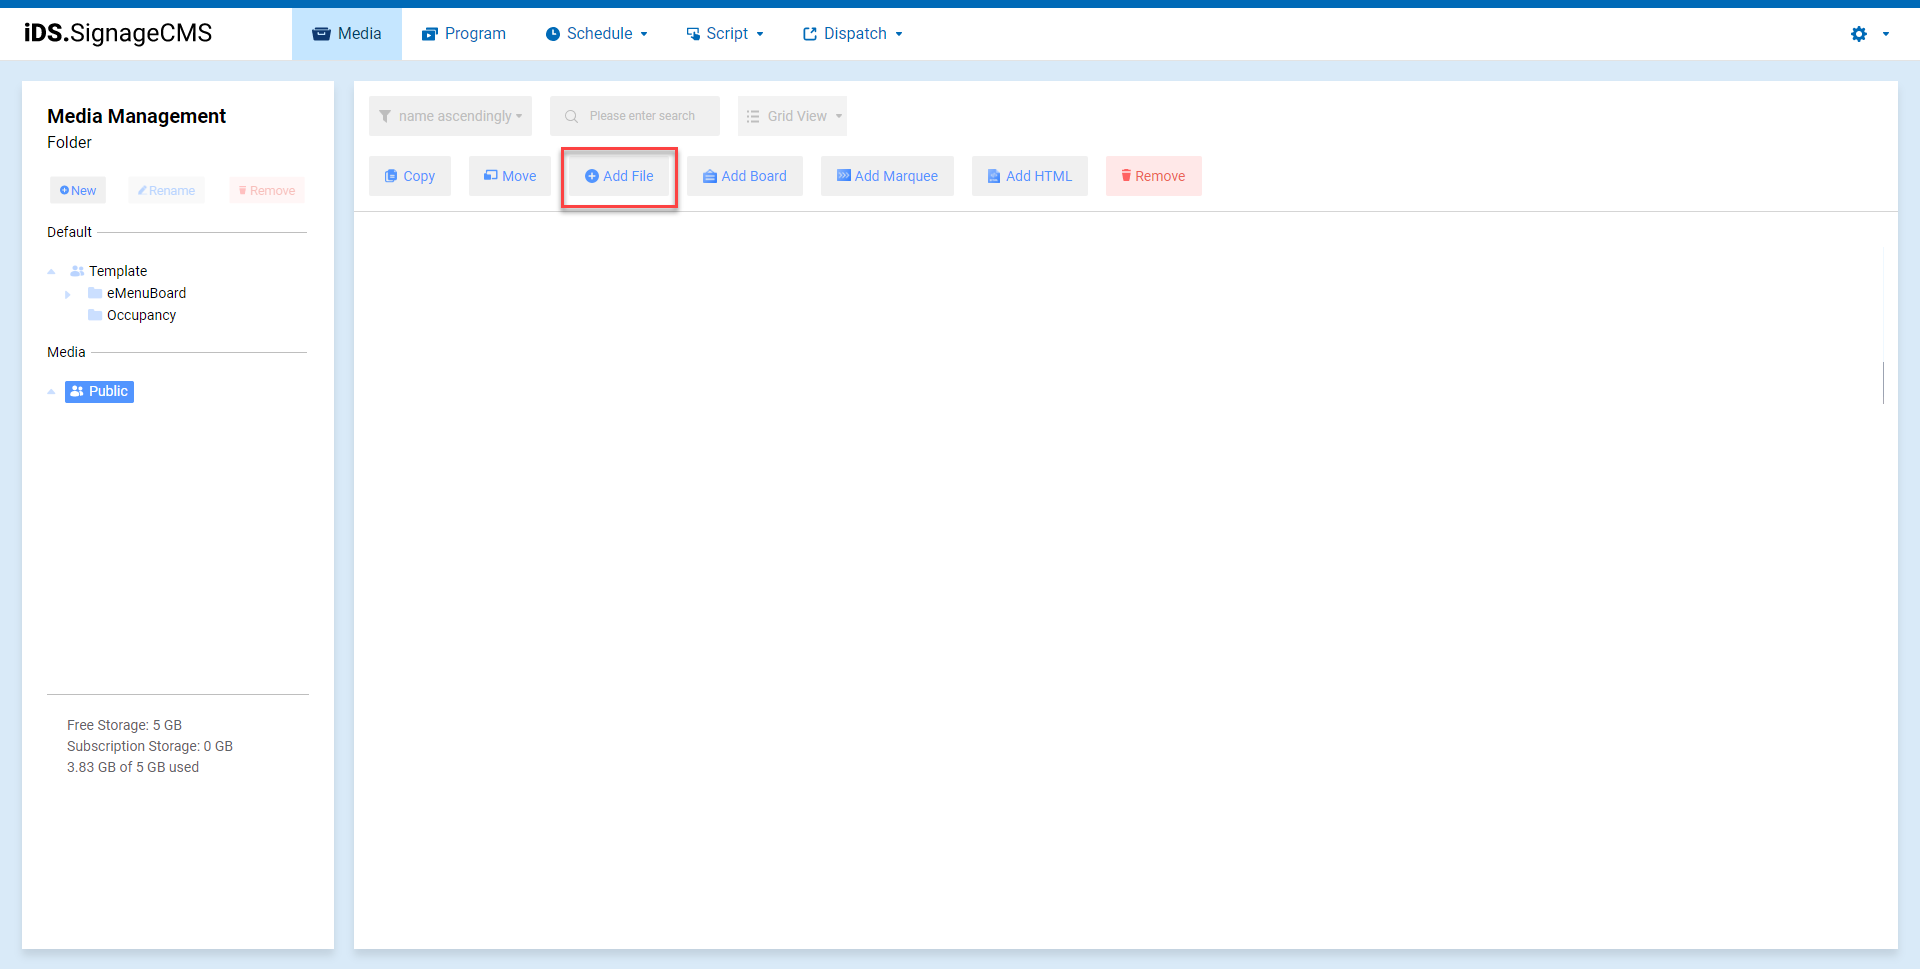Screen dimensions: 1920x969
Task: Open the Media tab
Action: click(x=347, y=34)
